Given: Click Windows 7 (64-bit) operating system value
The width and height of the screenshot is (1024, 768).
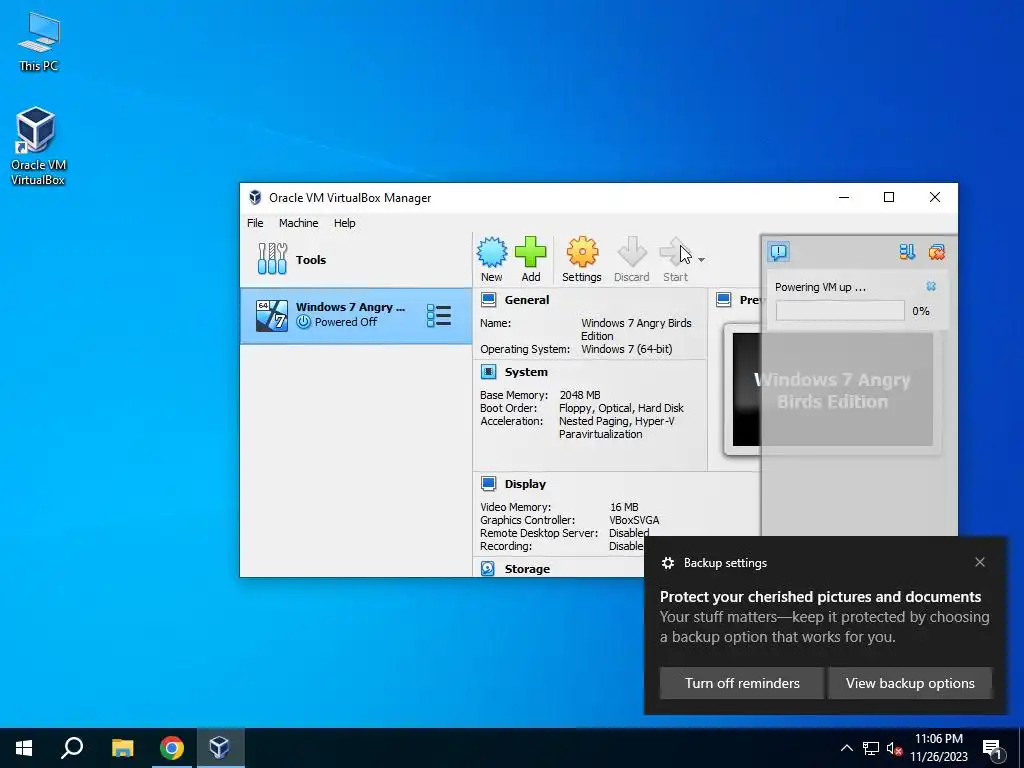Looking at the screenshot, I should click(x=626, y=349).
